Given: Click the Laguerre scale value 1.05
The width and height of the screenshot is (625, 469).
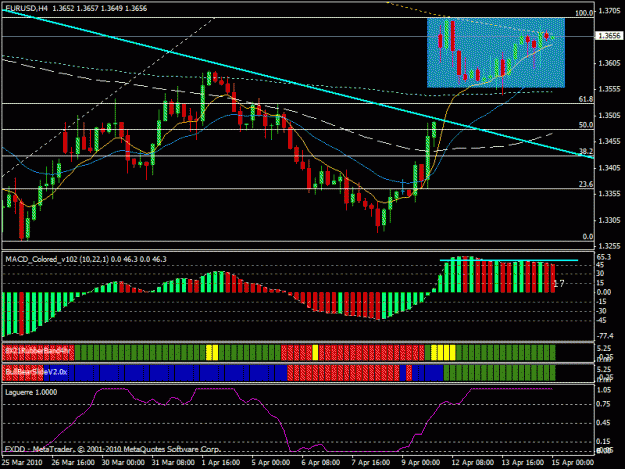Looking at the screenshot, I should [x=603, y=390].
